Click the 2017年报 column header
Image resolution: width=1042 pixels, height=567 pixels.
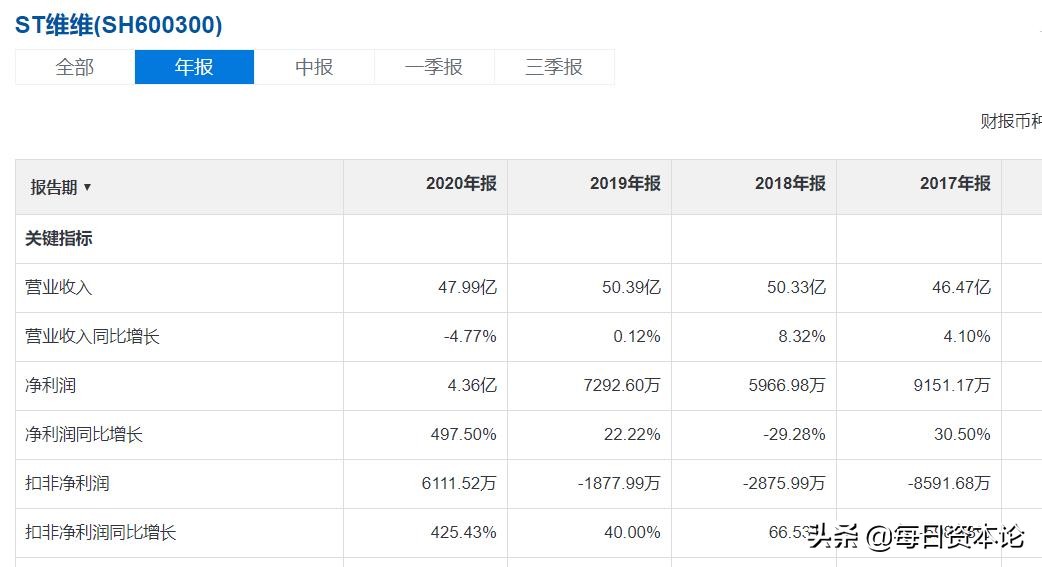[x=955, y=183]
